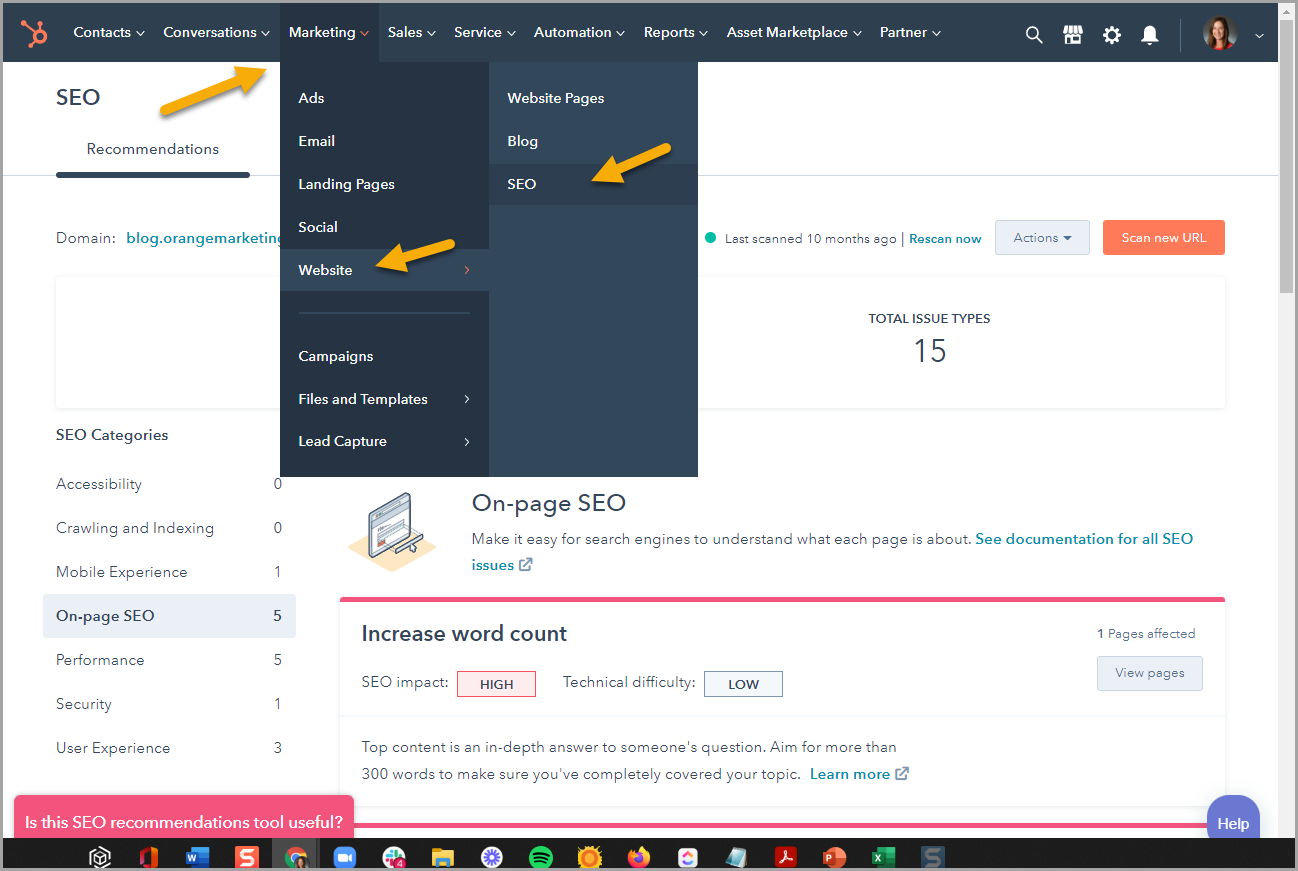Select the Performance category
The width and height of the screenshot is (1298, 871).
[169, 660]
